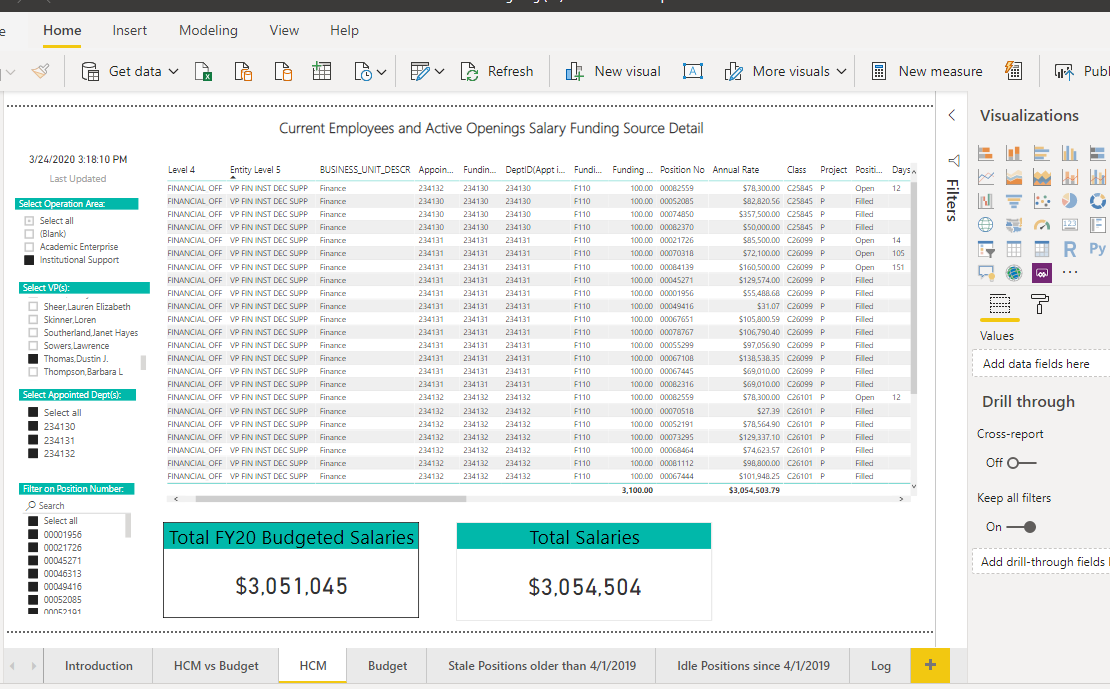Select the pie chart visual
This screenshot has width=1110, height=689.
pos(1070,201)
